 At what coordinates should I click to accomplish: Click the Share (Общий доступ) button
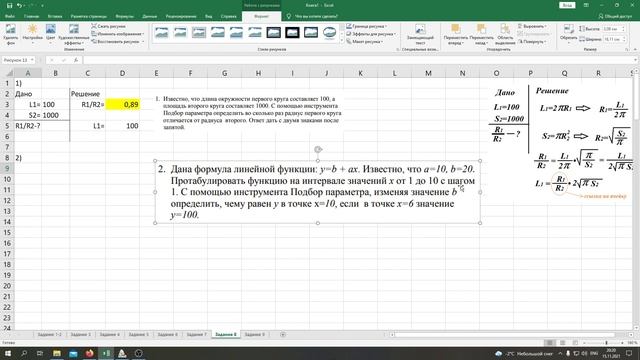coord(615,16)
